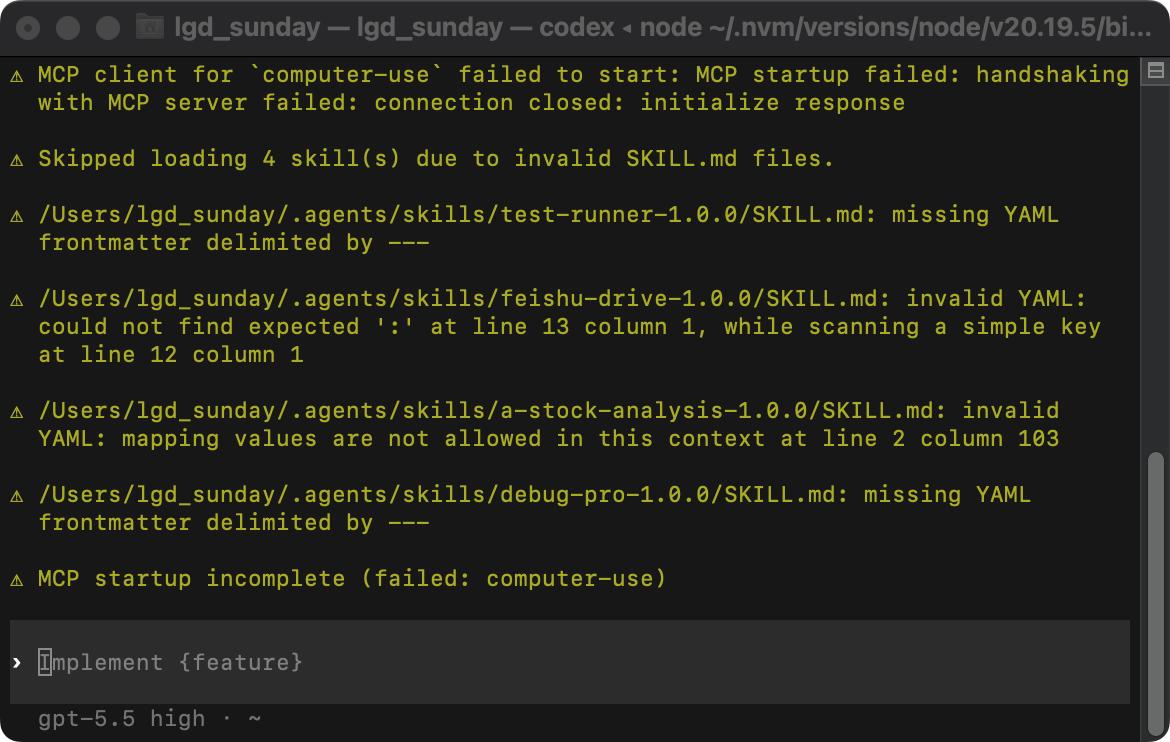Screen dimensions: 1170x742
Task: Click warning icon beside debug-pro SKILL.md error
Action: [17, 496]
